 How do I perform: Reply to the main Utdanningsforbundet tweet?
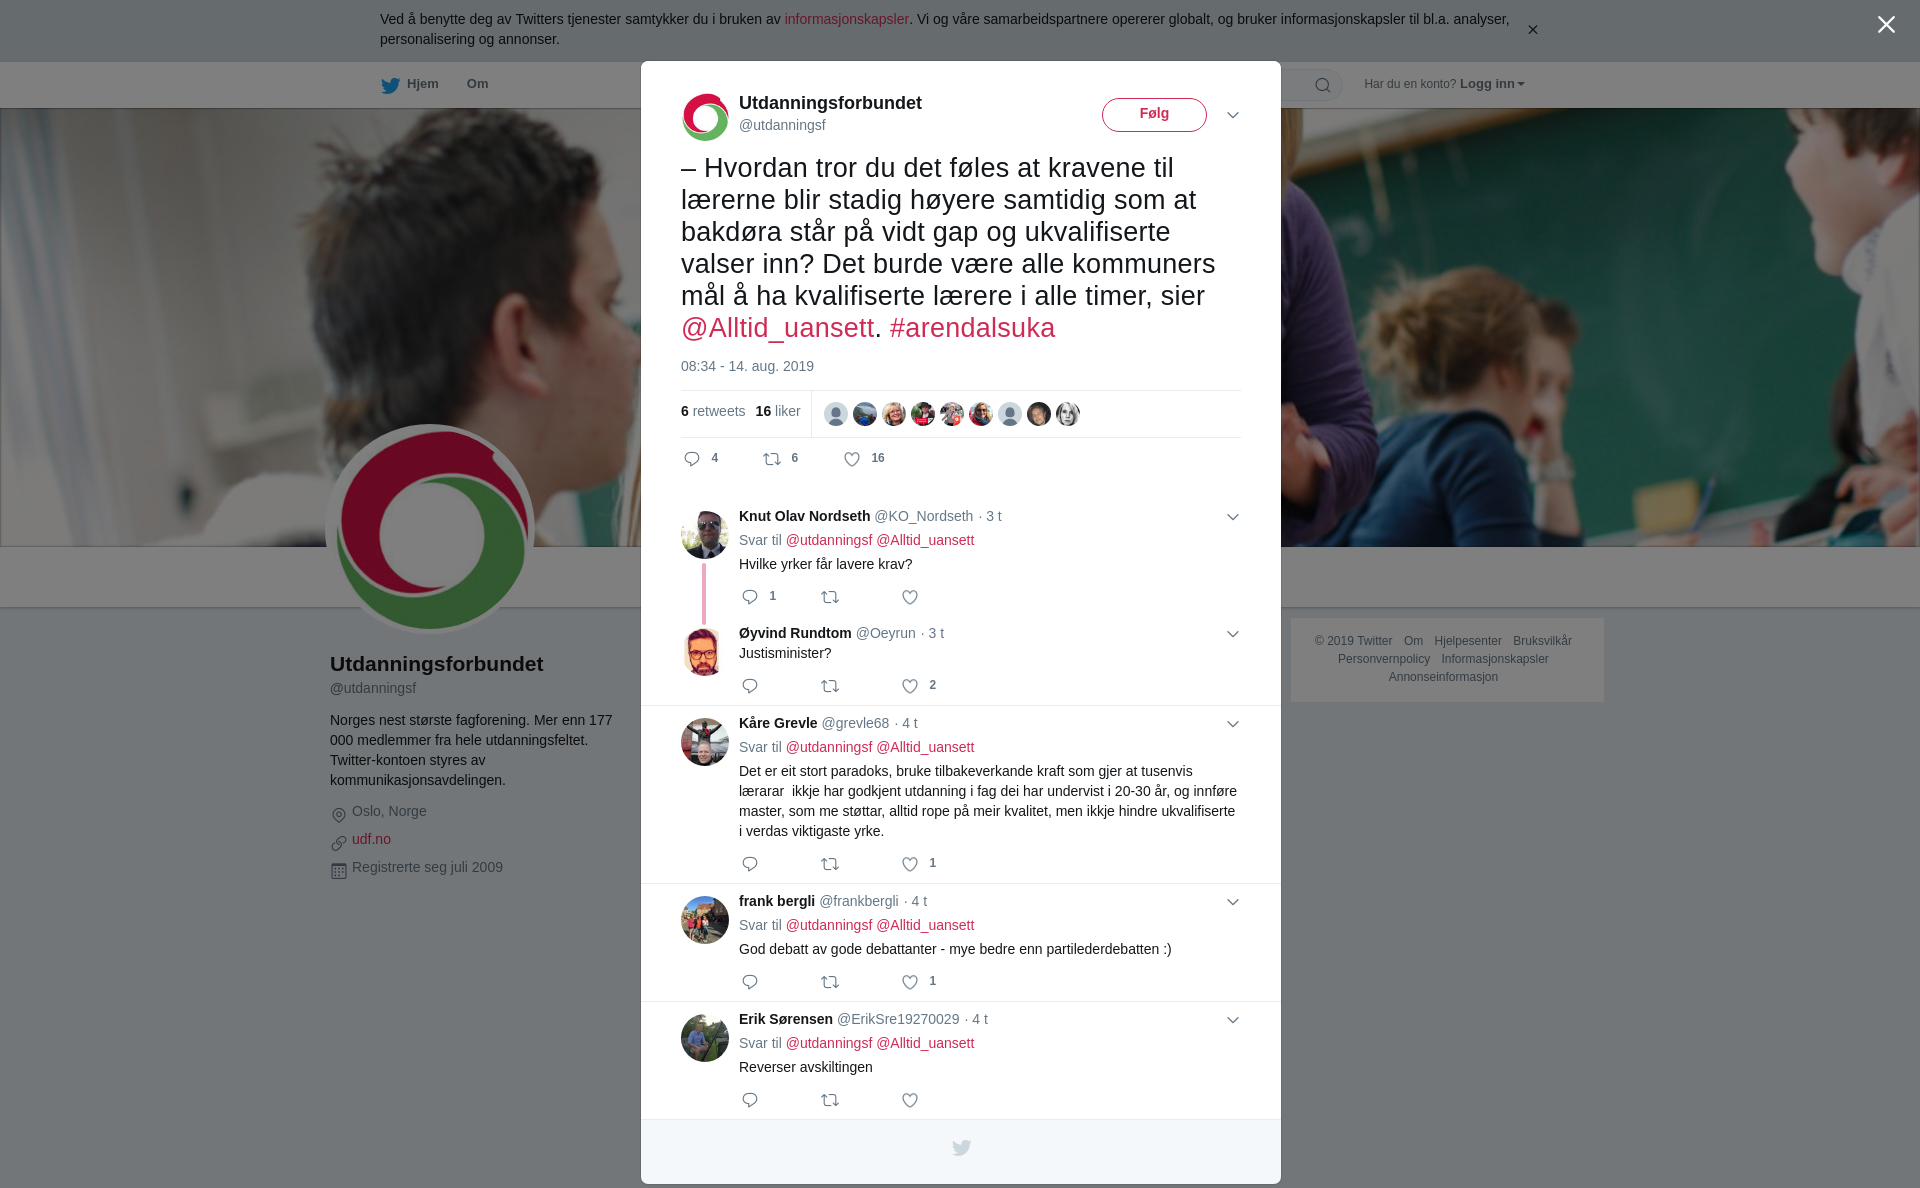coord(692,459)
